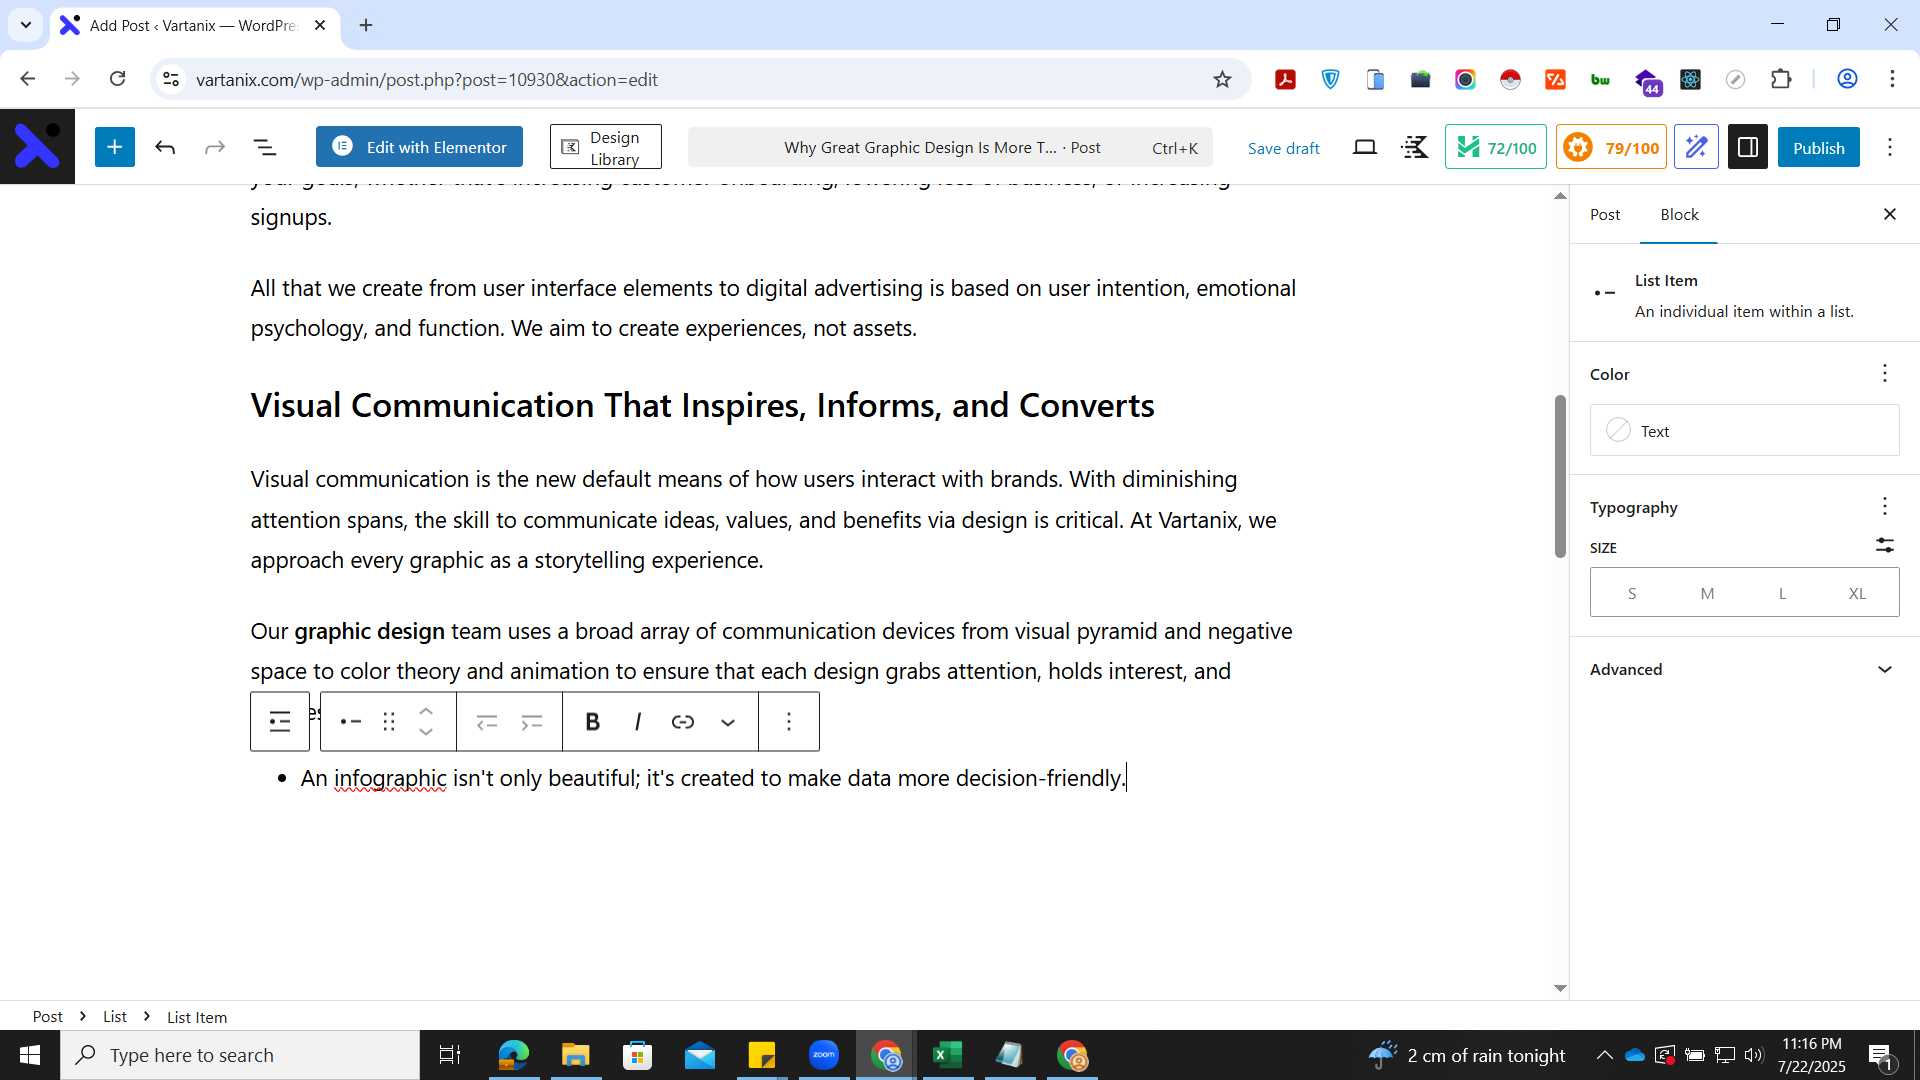Toggle bold formatting
This screenshot has height=1080, width=1920.
[592, 721]
